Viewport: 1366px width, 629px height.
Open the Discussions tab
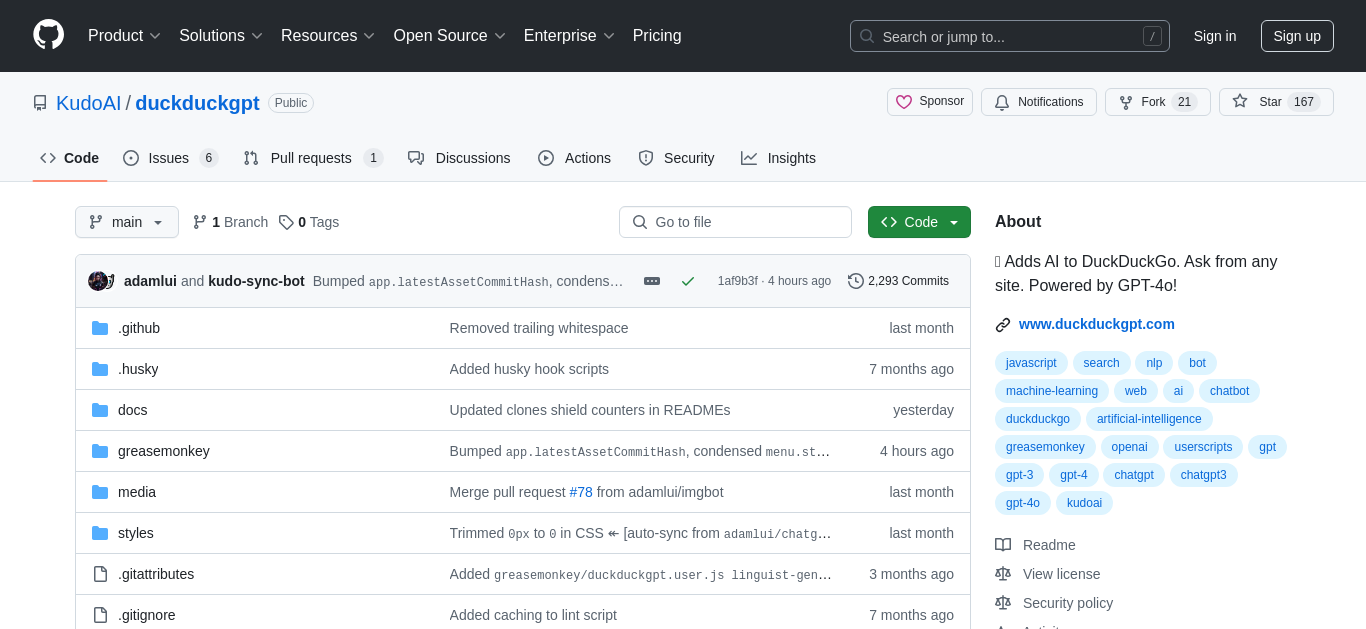coord(459,158)
